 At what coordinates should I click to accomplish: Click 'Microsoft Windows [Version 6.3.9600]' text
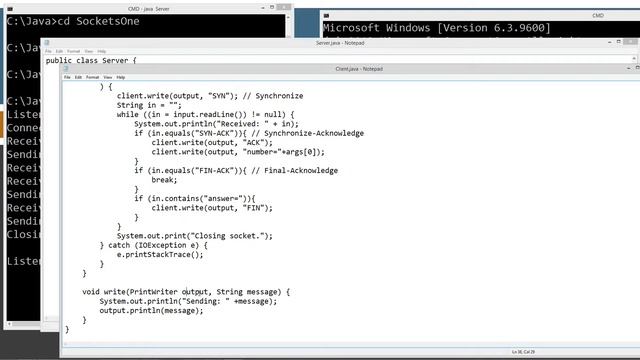pos(436,28)
